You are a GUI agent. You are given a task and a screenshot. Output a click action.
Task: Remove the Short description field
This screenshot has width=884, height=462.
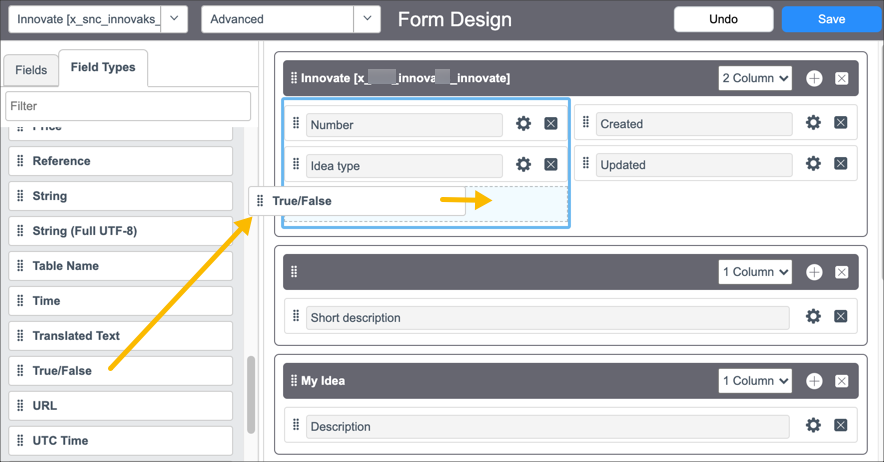(841, 316)
